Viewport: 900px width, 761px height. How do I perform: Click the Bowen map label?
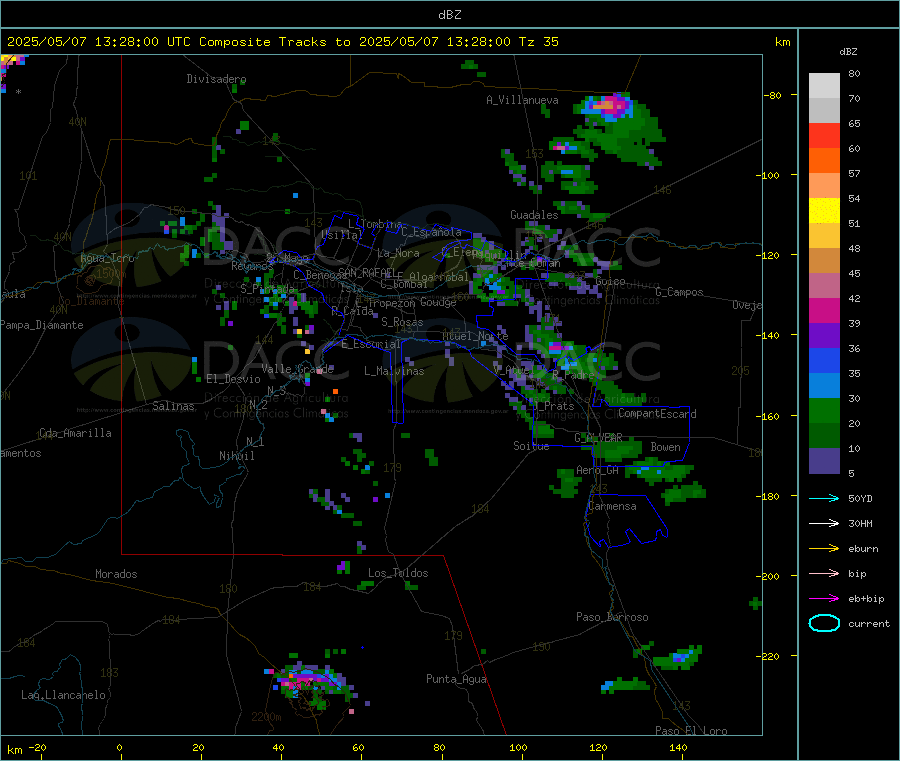[665, 446]
